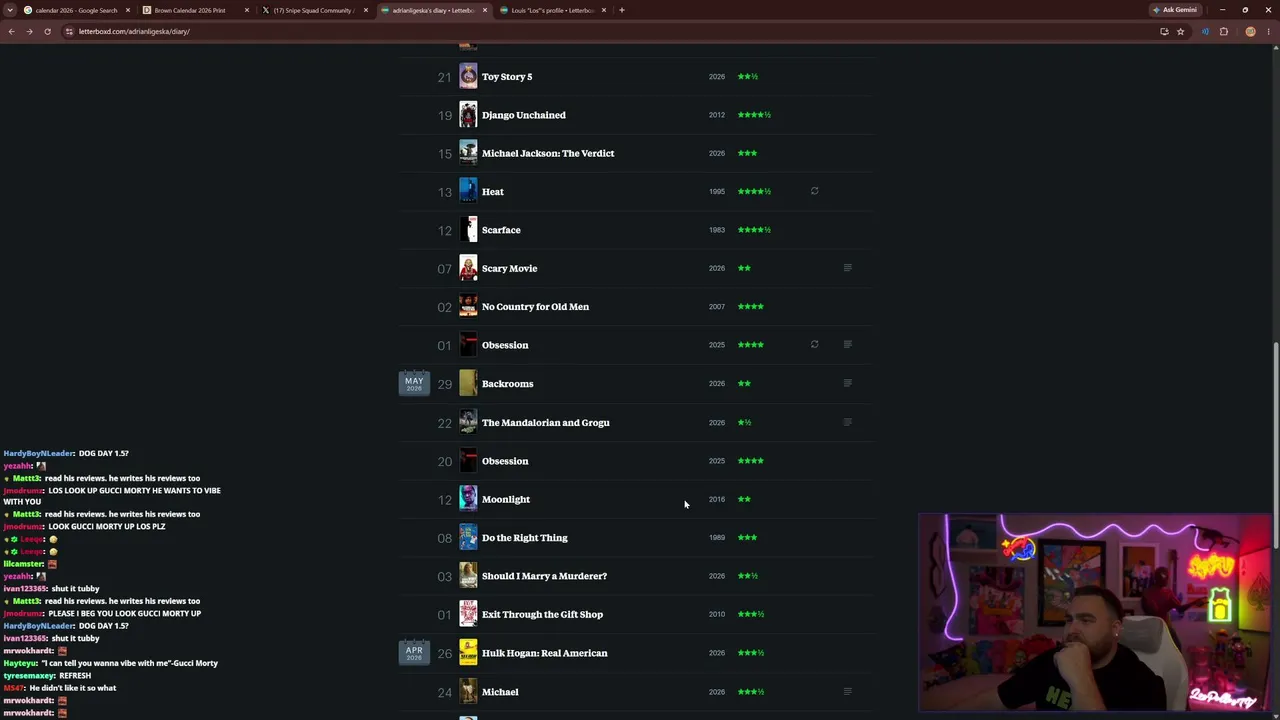This screenshot has height=720, width=1280.
Task: Open review icon for The Mandalorian and Grogu
Action: tap(847, 422)
